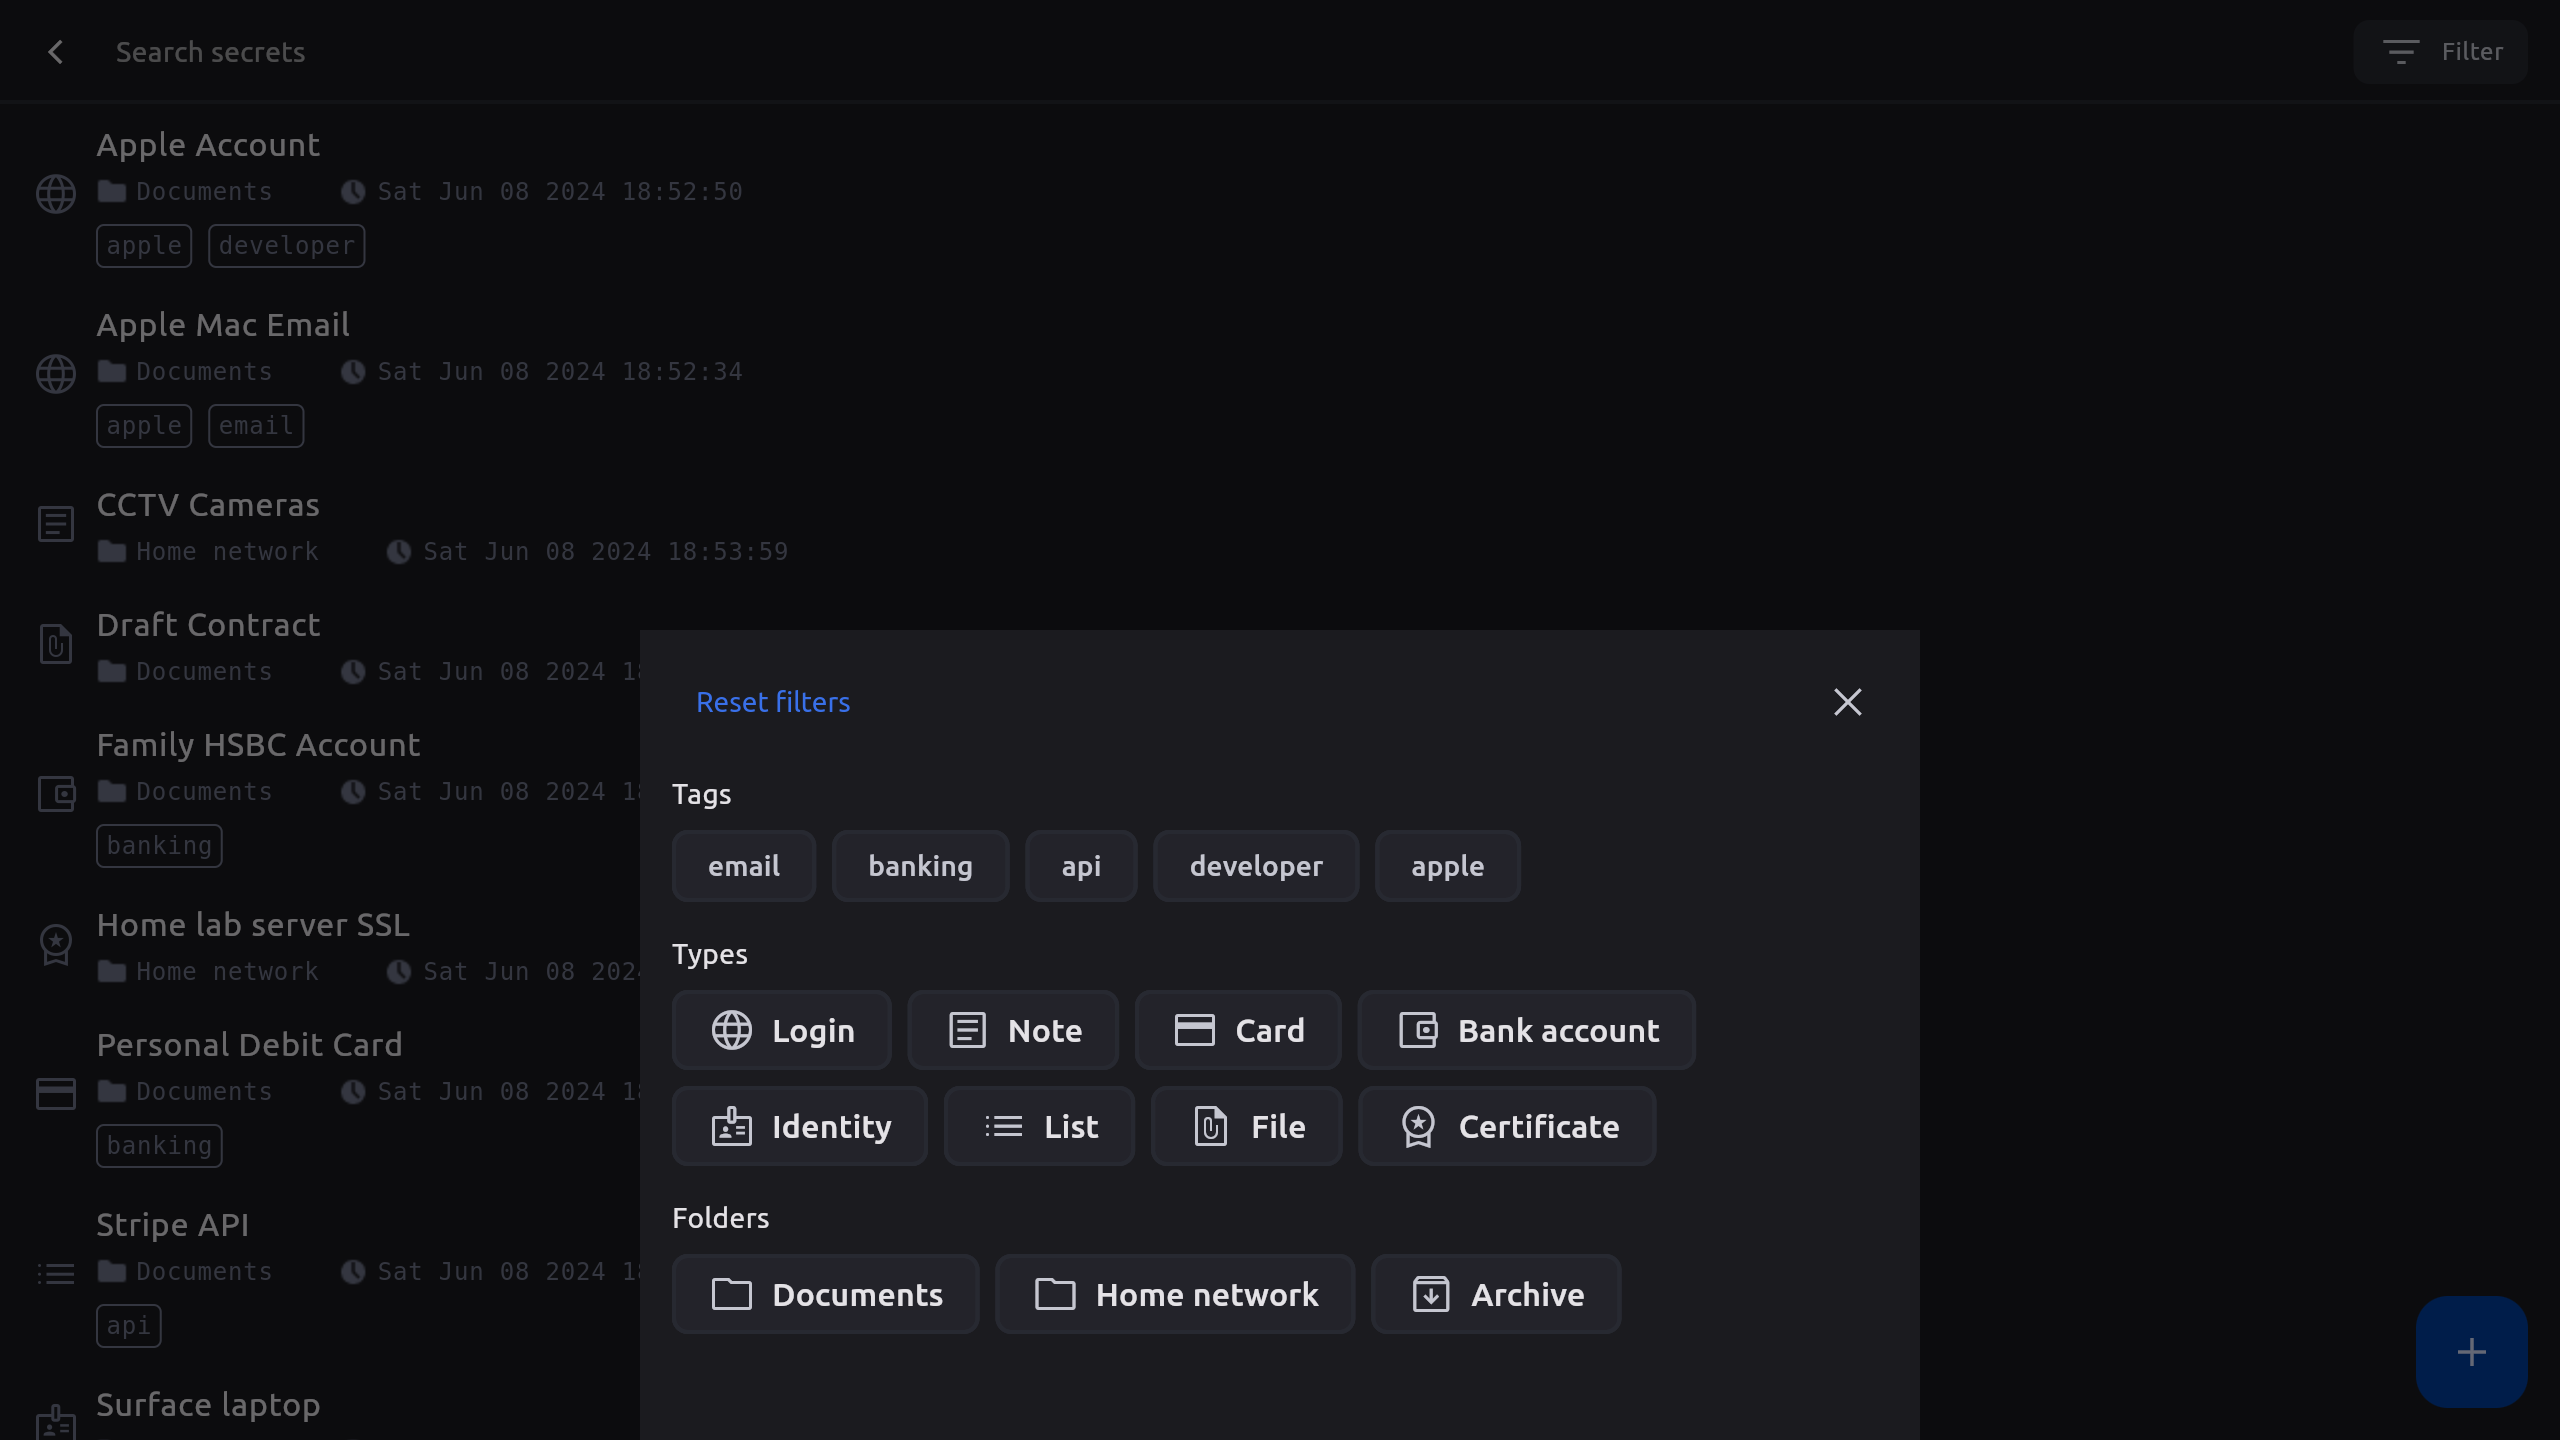Toggle the developer tag filter
The image size is (2560, 1440).
tap(1256, 866)
